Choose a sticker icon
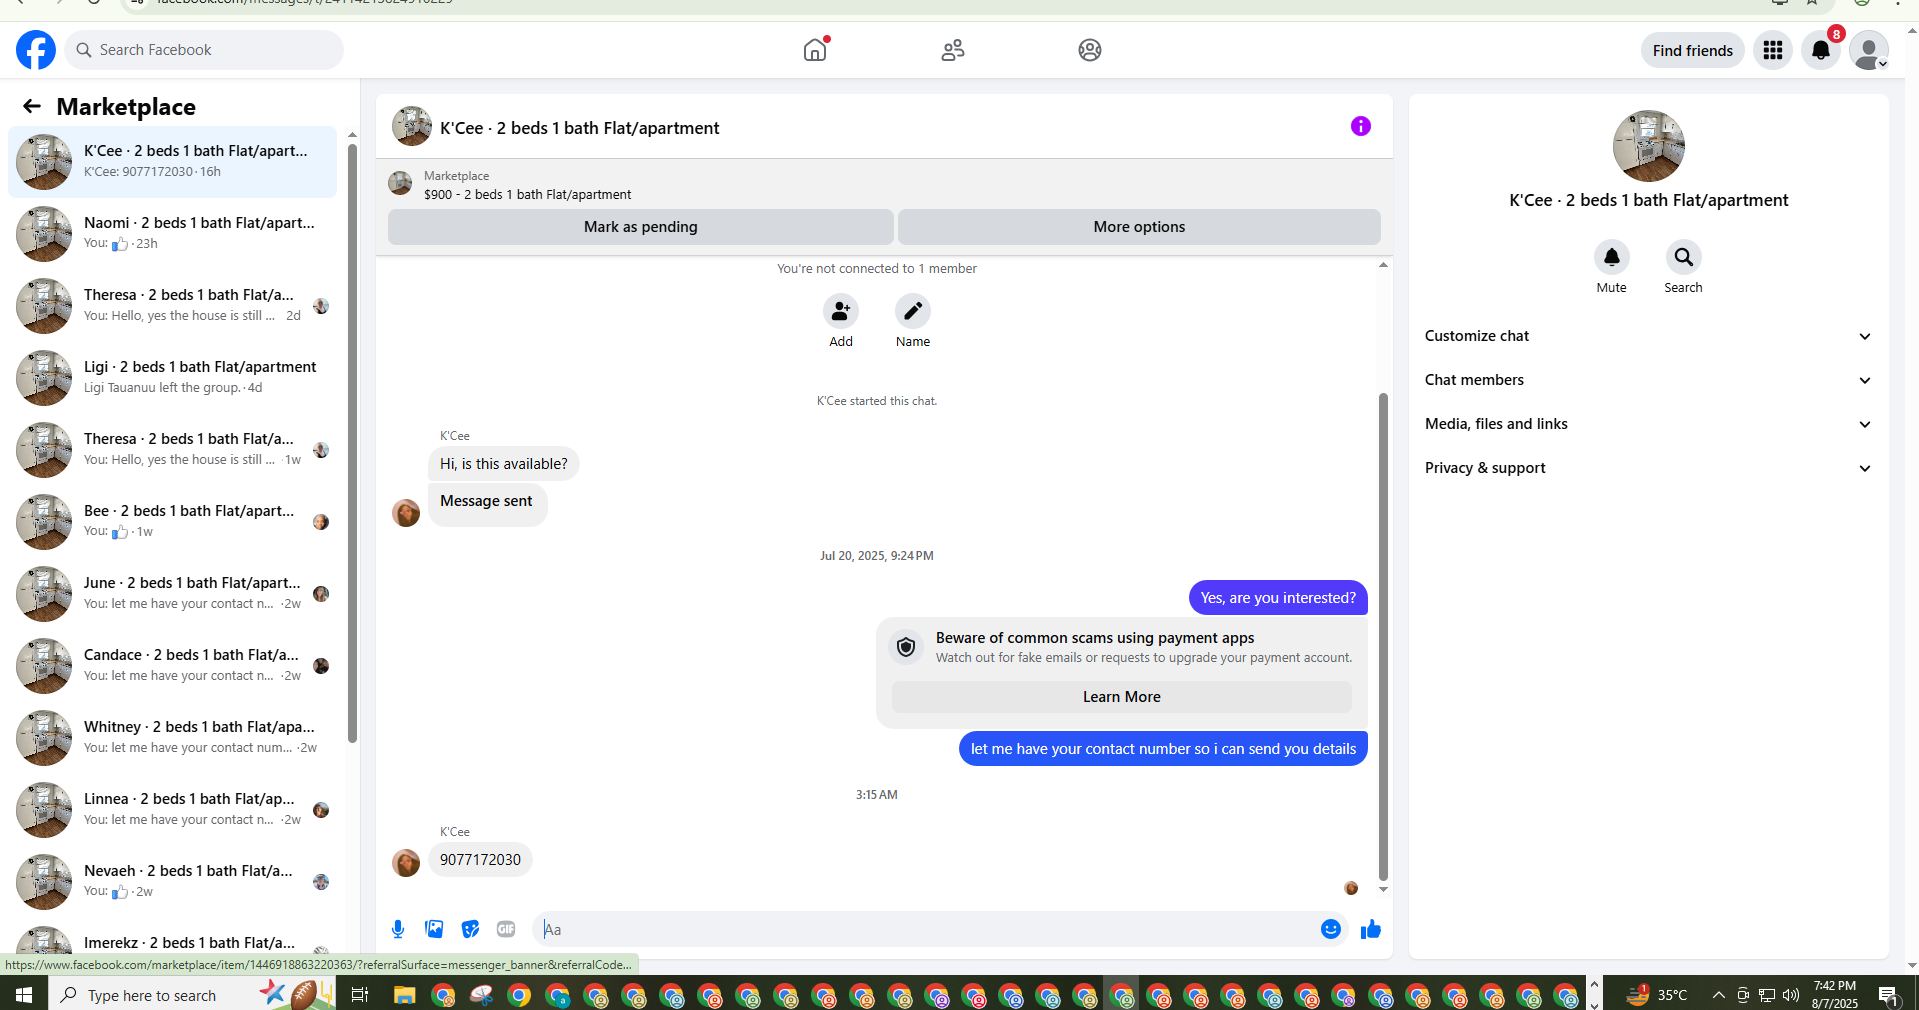1919x1010 pixels. pyautogui.click(x=470, y=929)
